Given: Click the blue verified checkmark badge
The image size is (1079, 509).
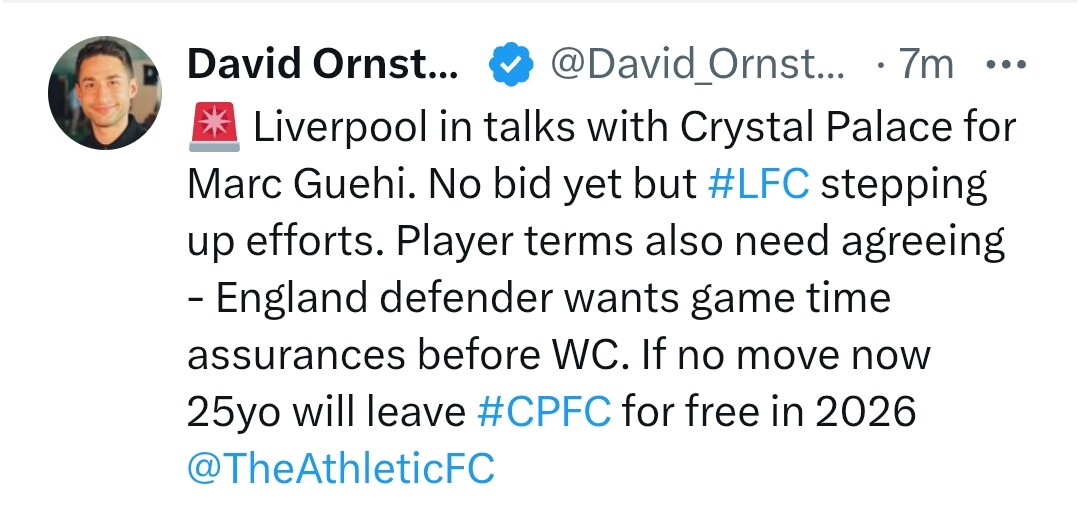Looking at the screenshot, I should (507, 66).
